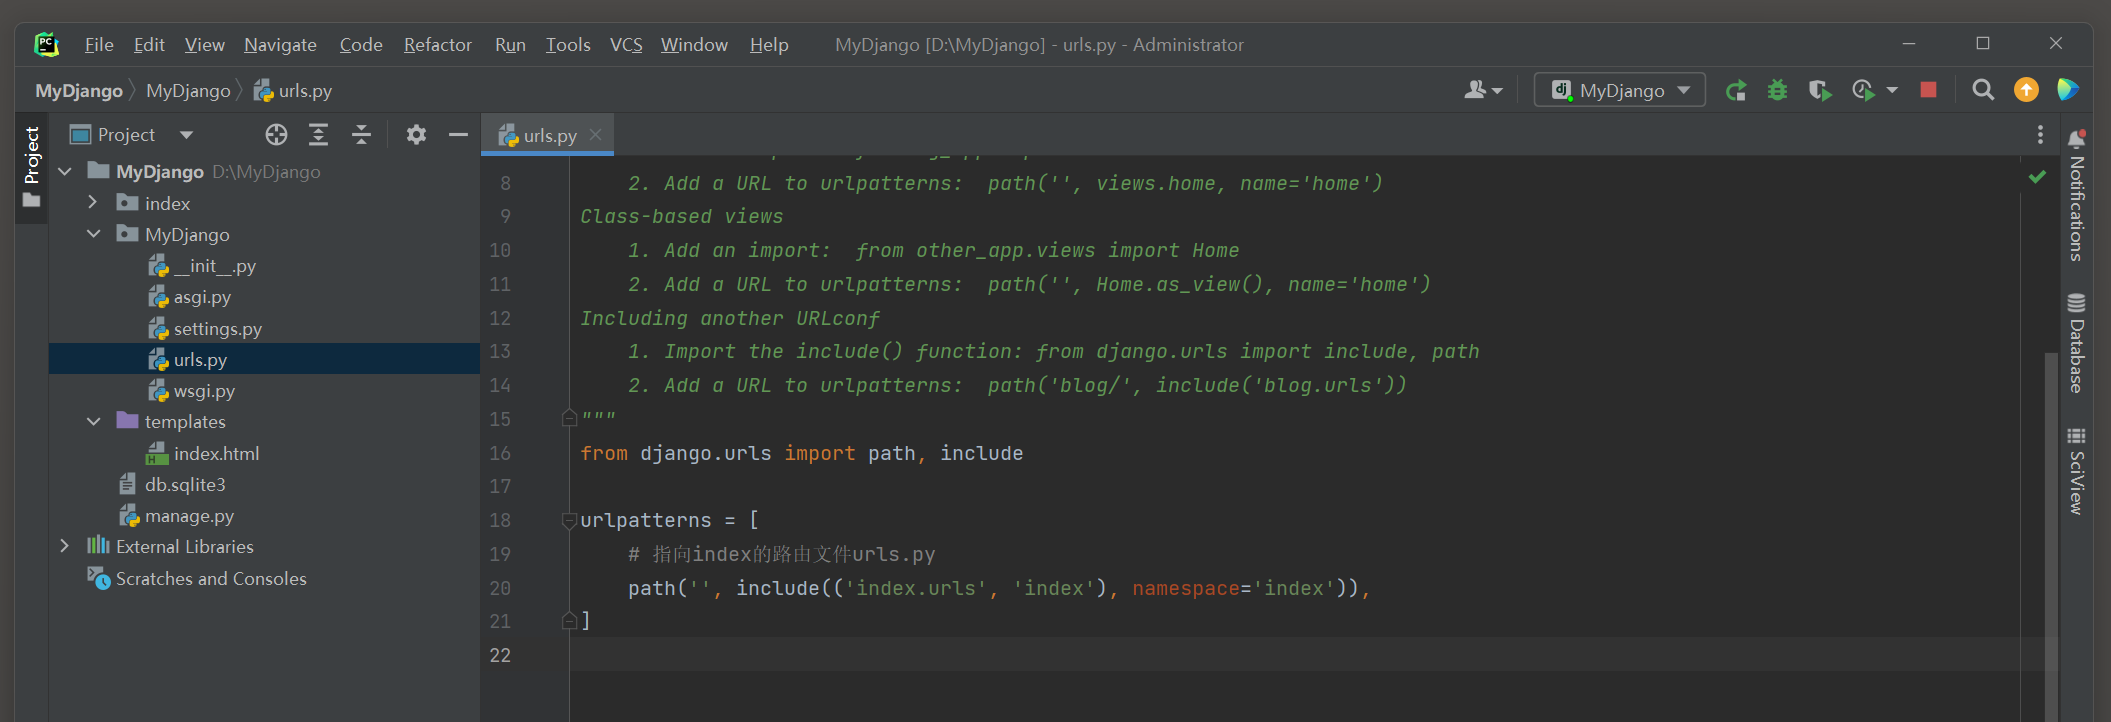Select index.html in templates folder
Screen dimensions: 2111x722
click(203, 454)
